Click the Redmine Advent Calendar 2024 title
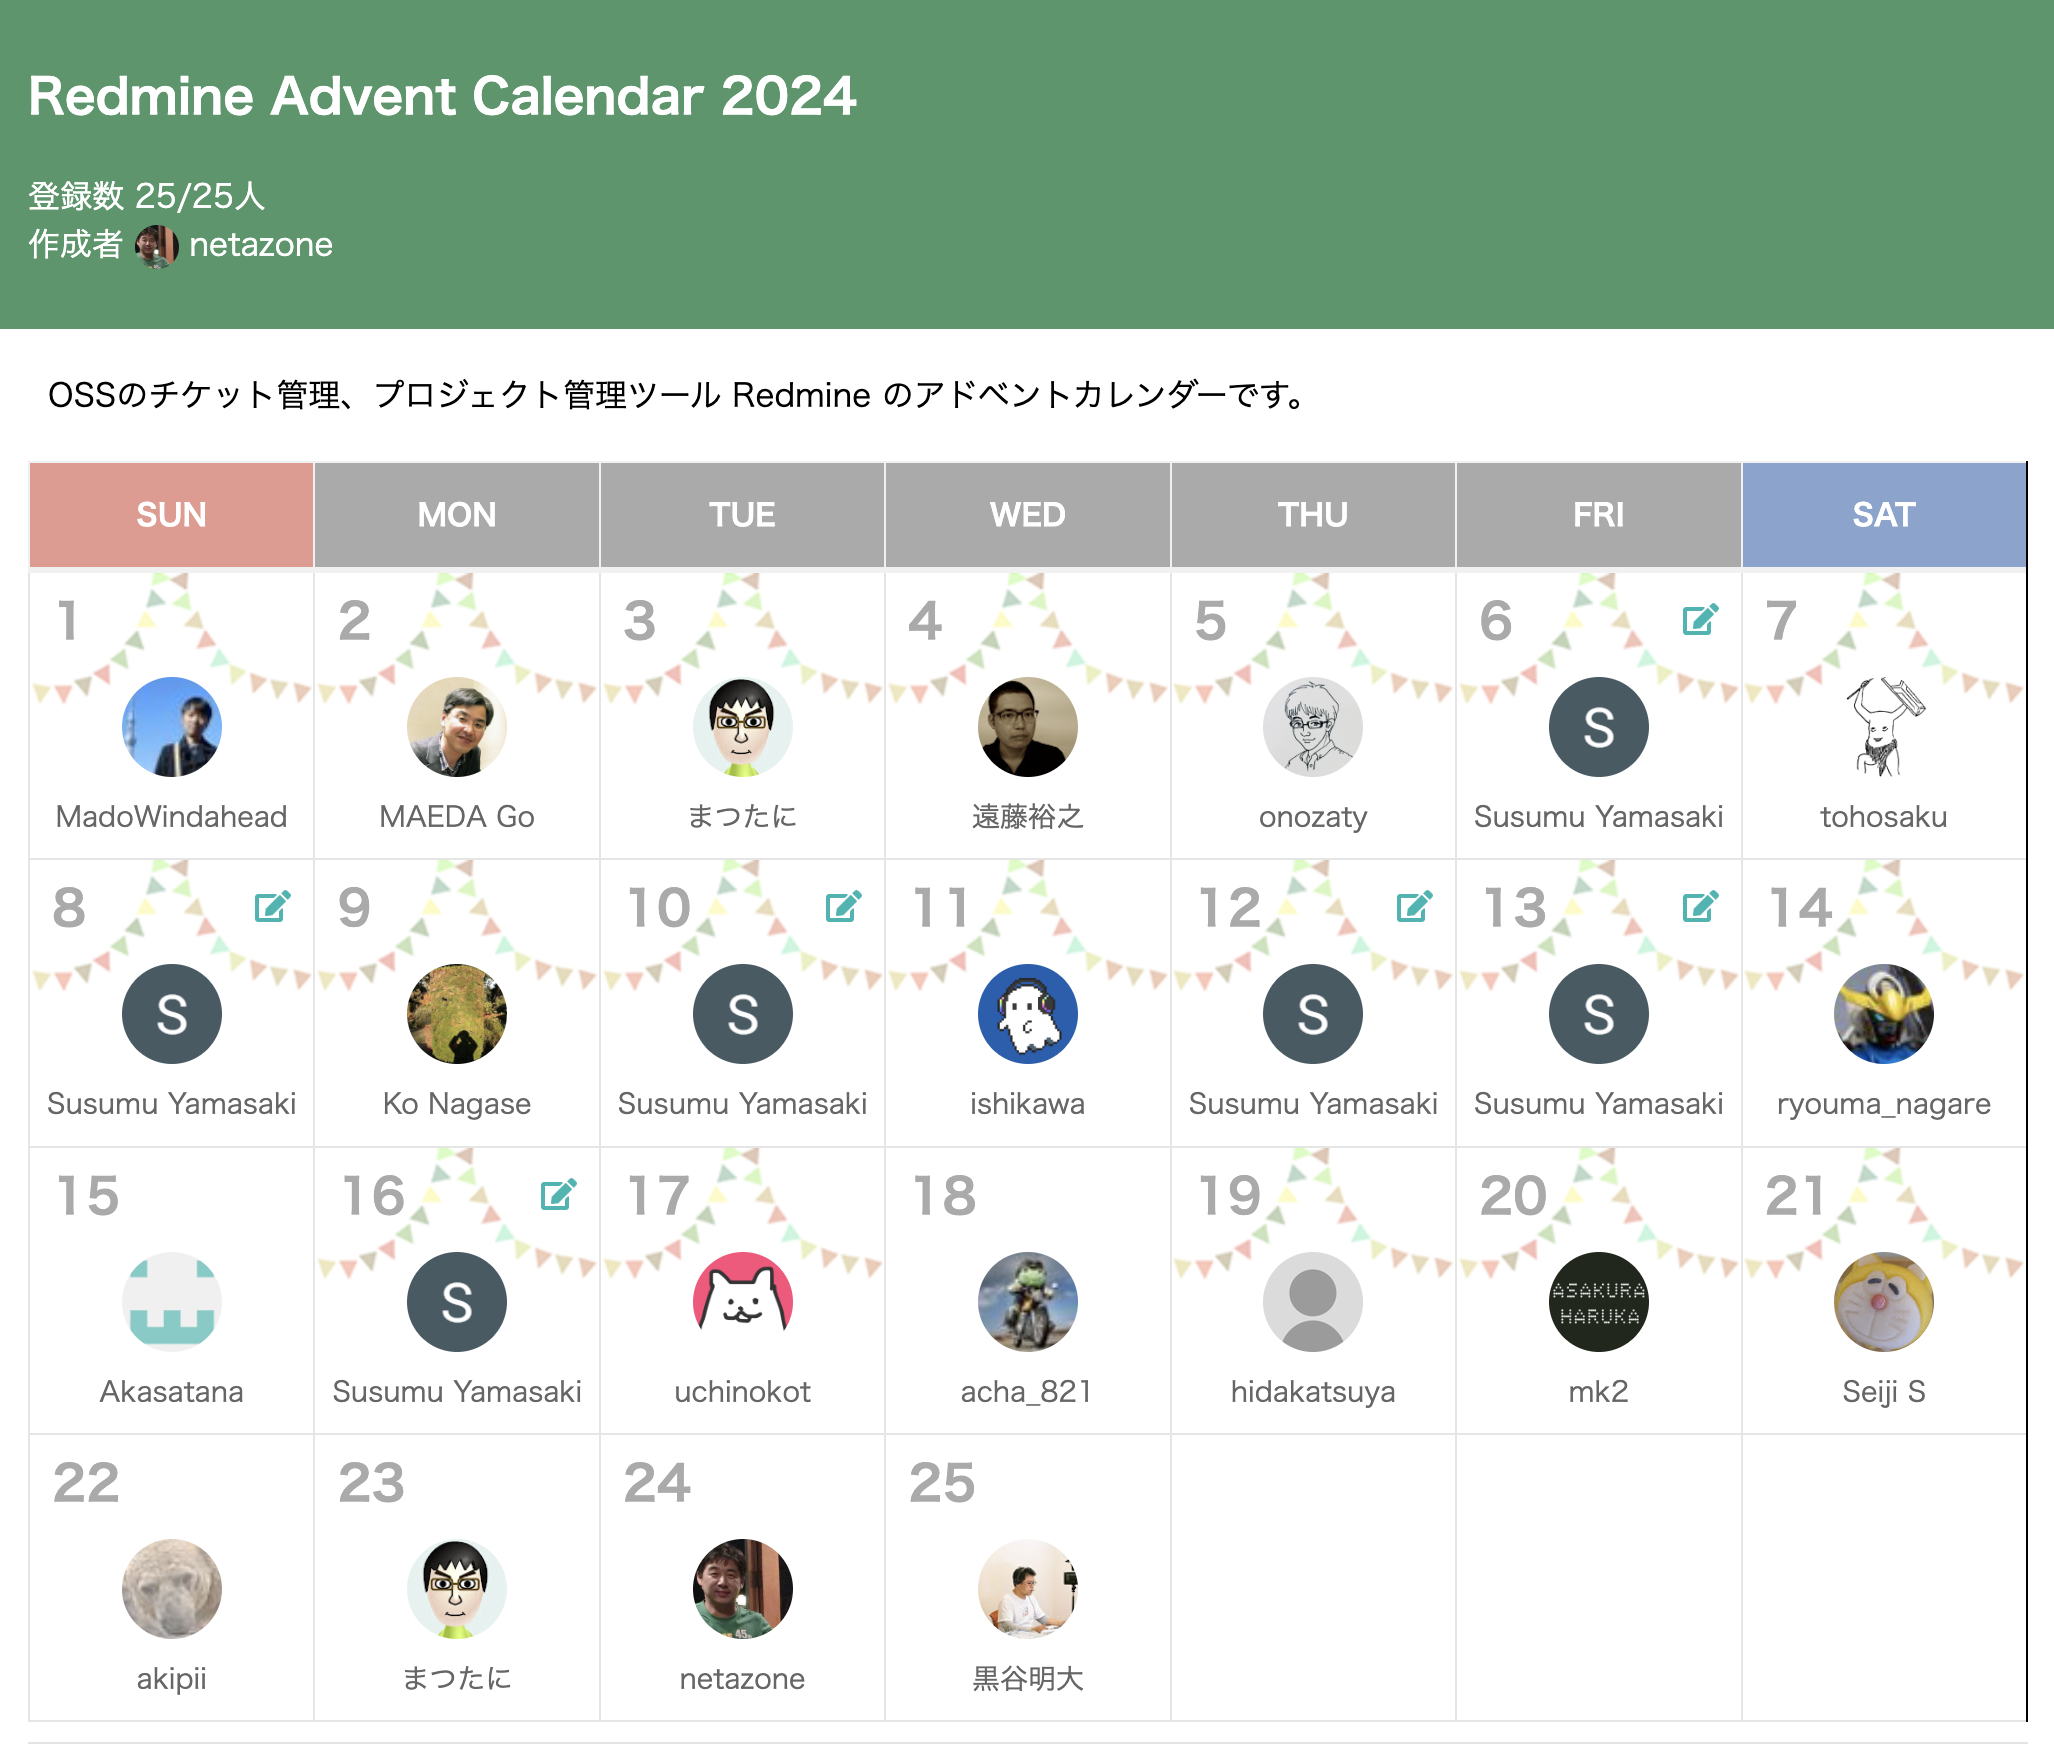The width and height of the screenshot is (2054, 1752). point(442,97)
